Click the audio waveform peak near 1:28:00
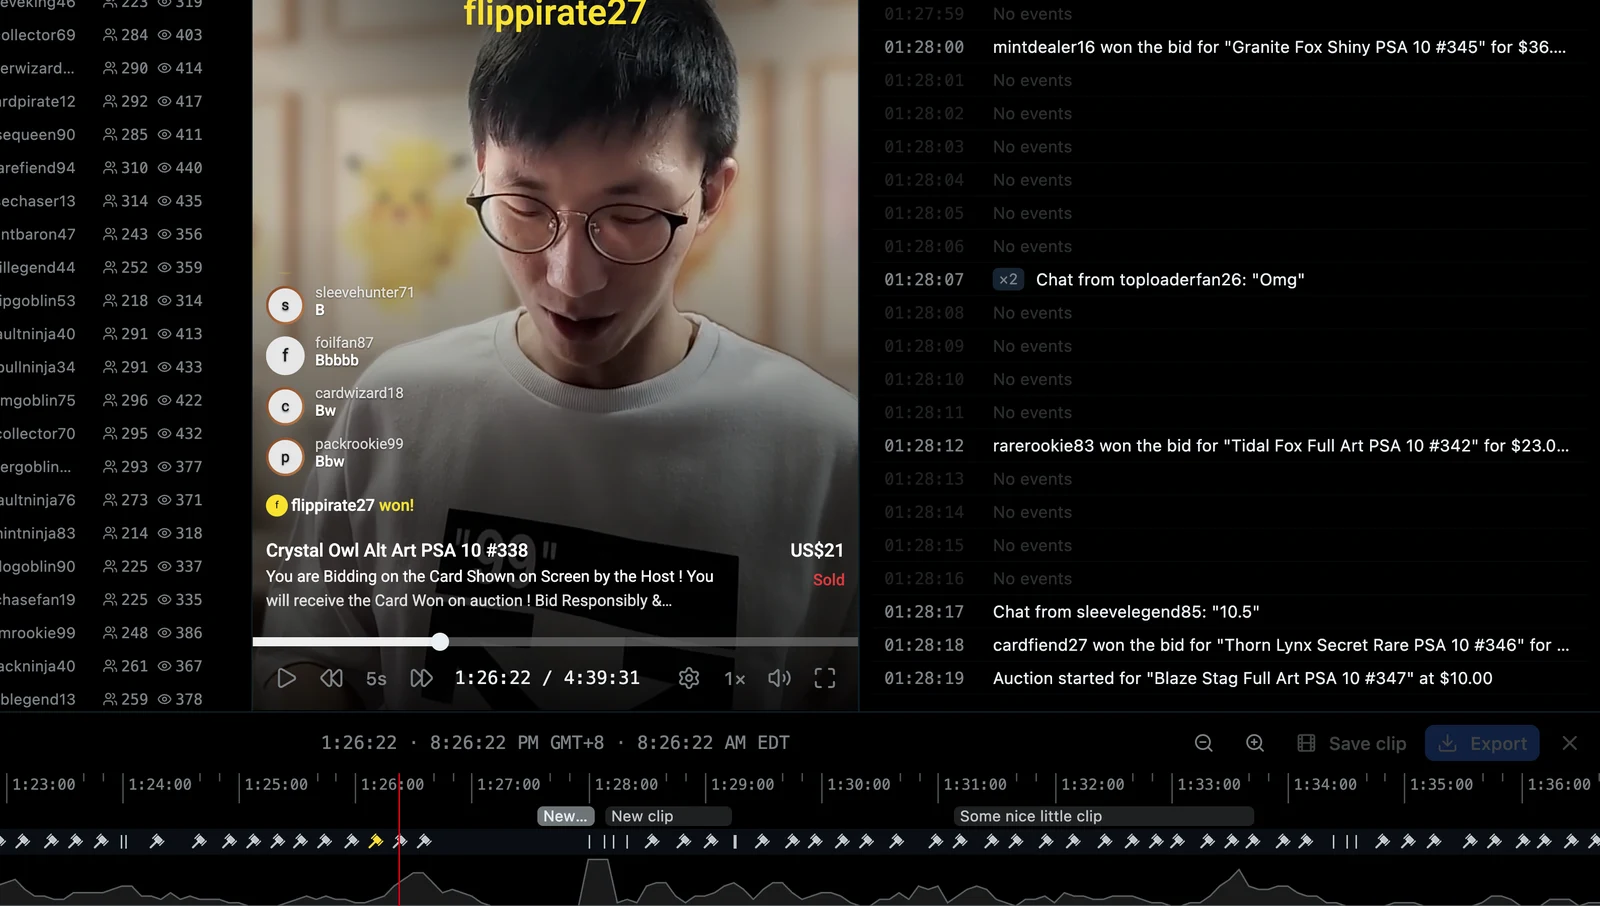Image resolution: width=1600 pixels, height=906 pixels. [x=598, y=880]
